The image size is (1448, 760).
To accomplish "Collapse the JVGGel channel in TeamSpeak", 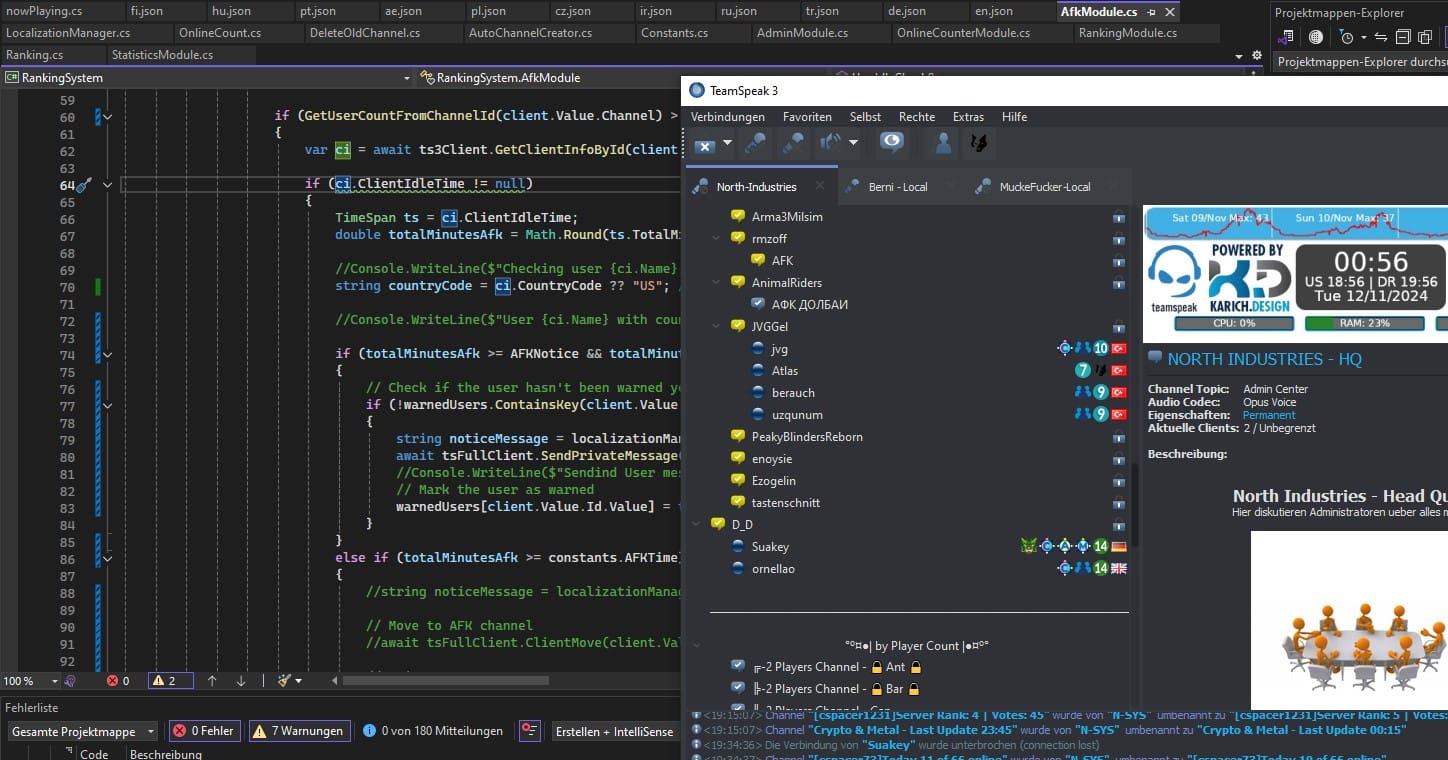I will click(x=715, y=326).
